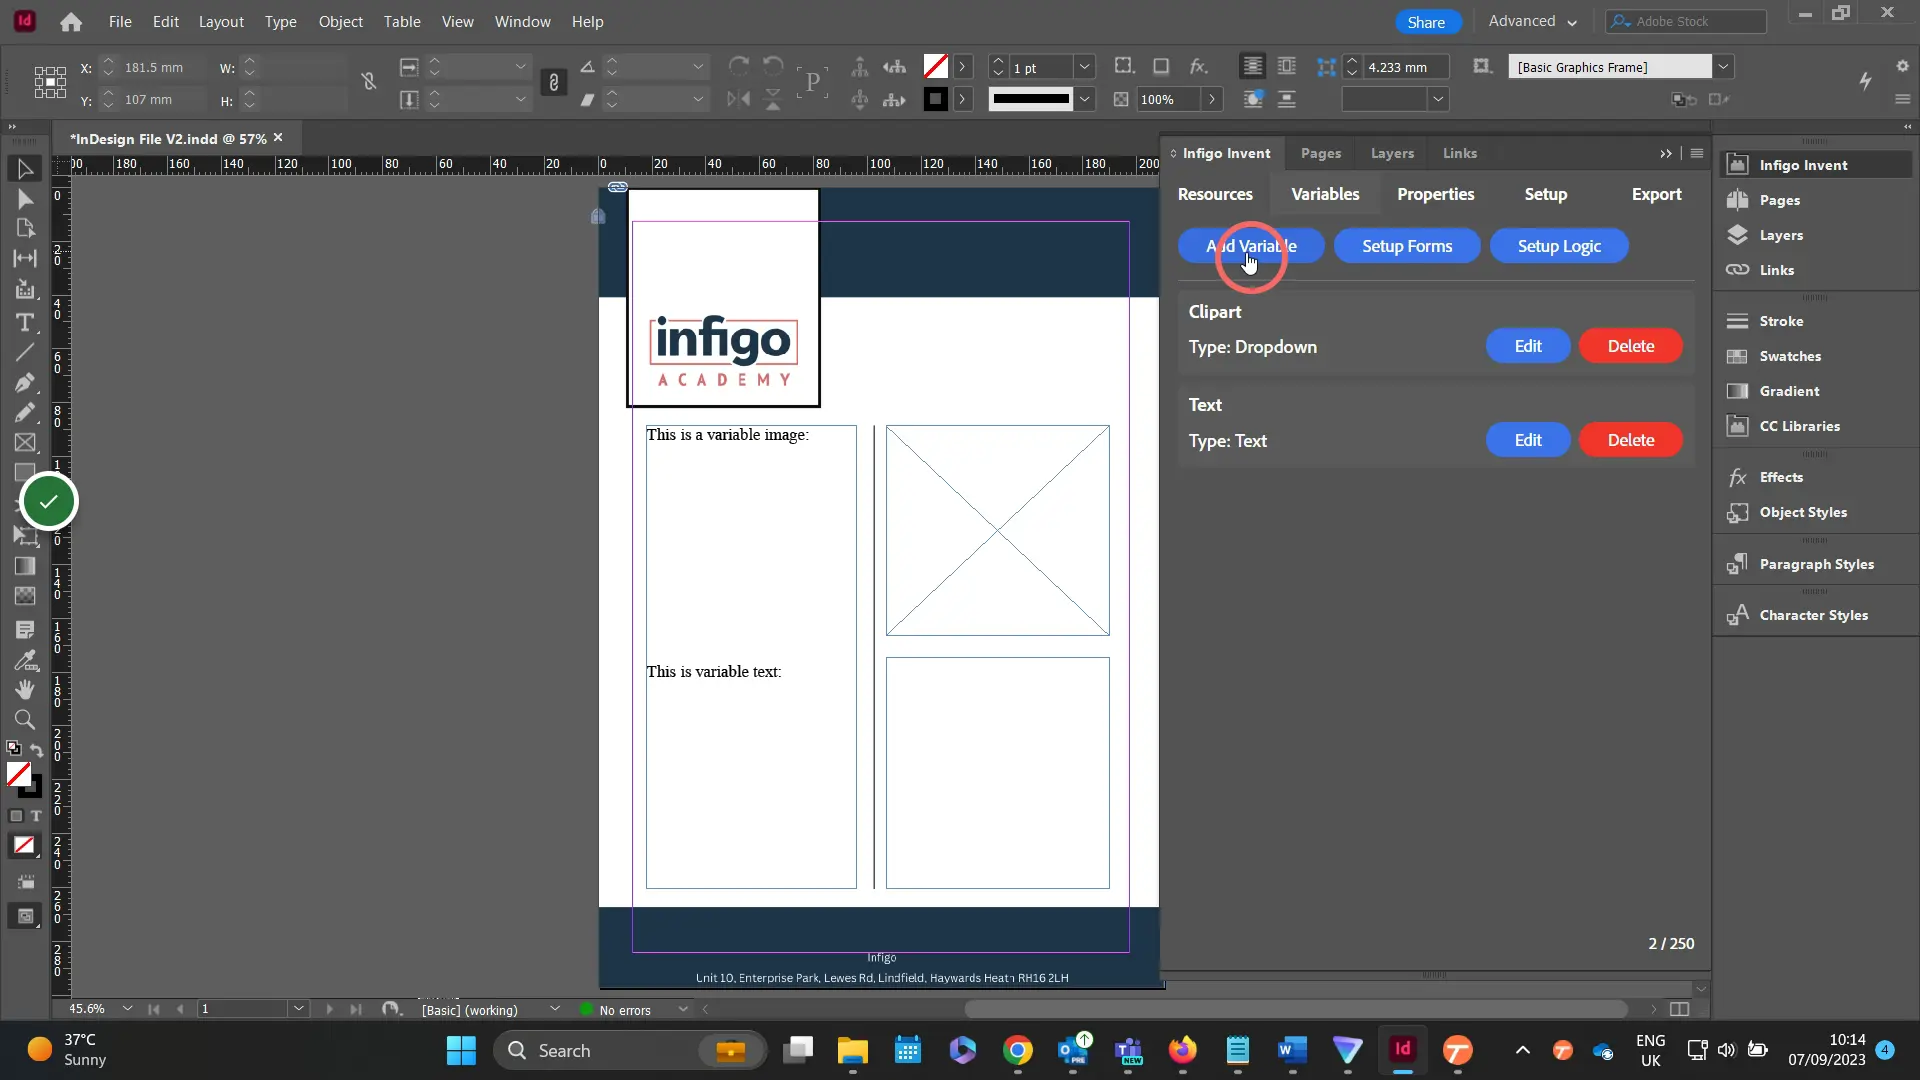The image size is (1920, 1080).
Task: Activate the Hand tool
Action: (x=25, y=689)
